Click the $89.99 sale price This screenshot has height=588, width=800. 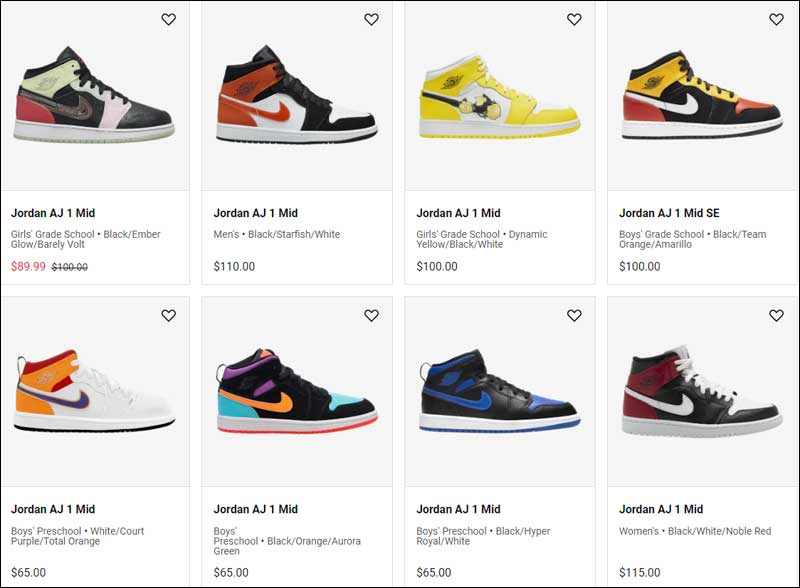(x=29, y=266)
